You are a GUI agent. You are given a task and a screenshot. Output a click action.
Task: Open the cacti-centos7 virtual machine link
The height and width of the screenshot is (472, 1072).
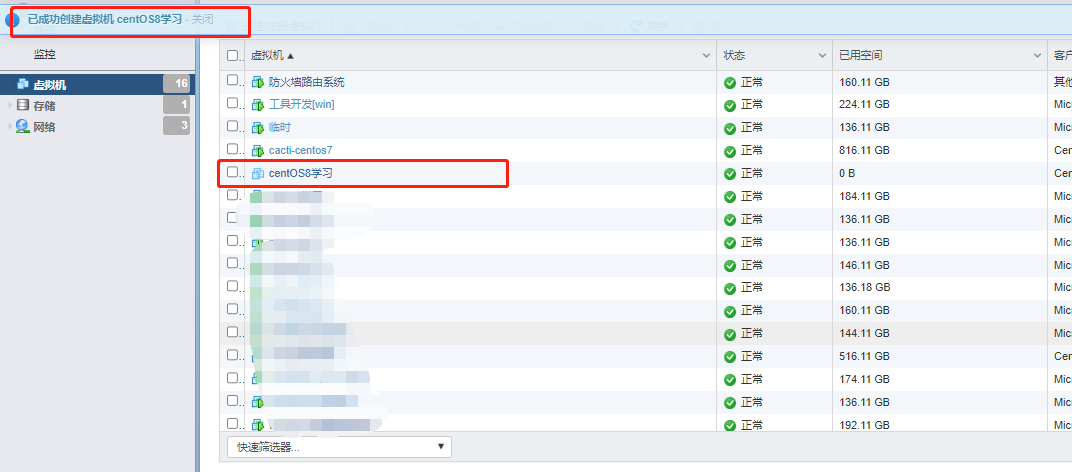pyautogui.click(x=300, y=150)
